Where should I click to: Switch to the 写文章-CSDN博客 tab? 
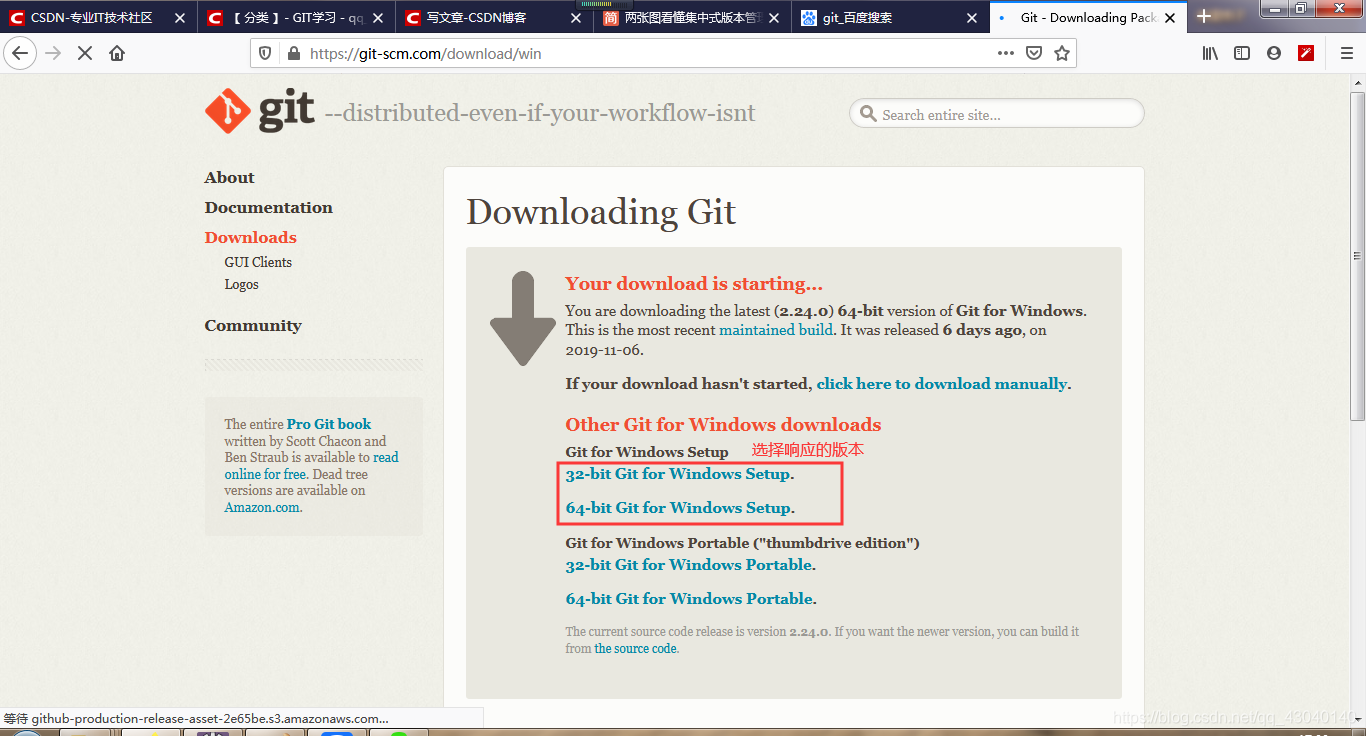tap(494, 18)
